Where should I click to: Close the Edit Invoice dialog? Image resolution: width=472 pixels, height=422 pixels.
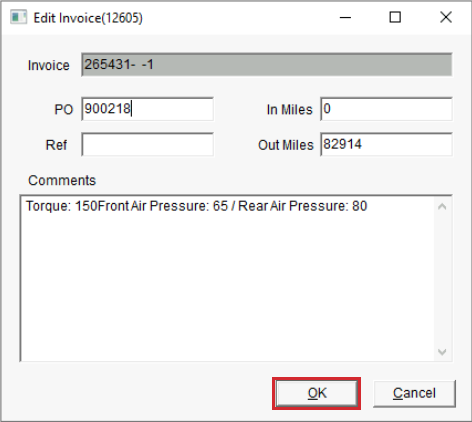click(x=446, y=17)
